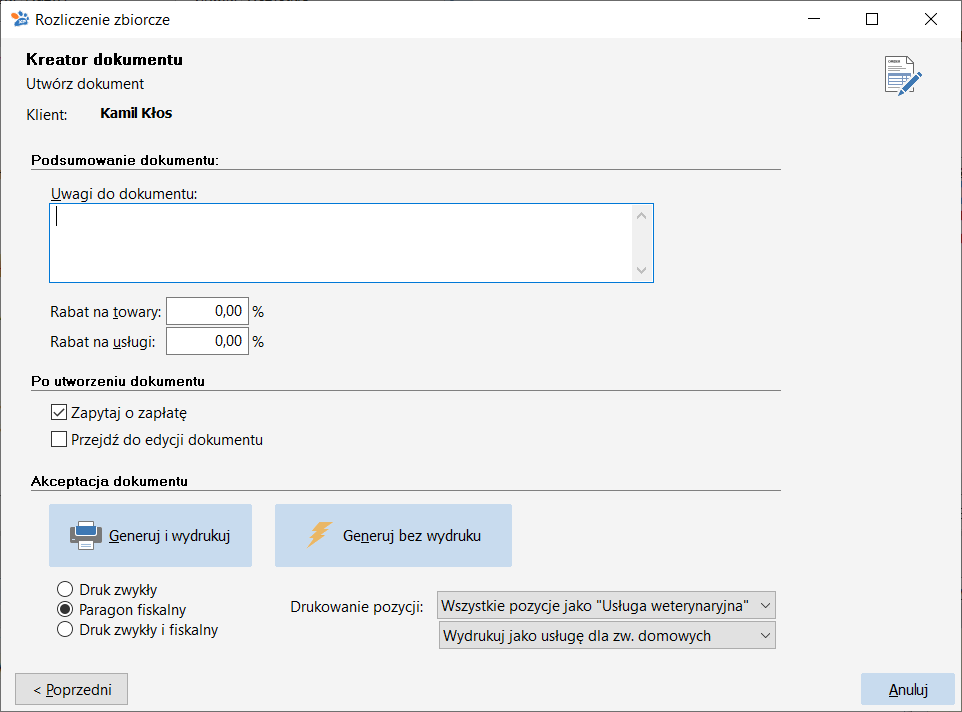The height and width of the screenshot is (712, 962).
Task: Select the Druk zwykły radio option
Action: pos(65,589)
